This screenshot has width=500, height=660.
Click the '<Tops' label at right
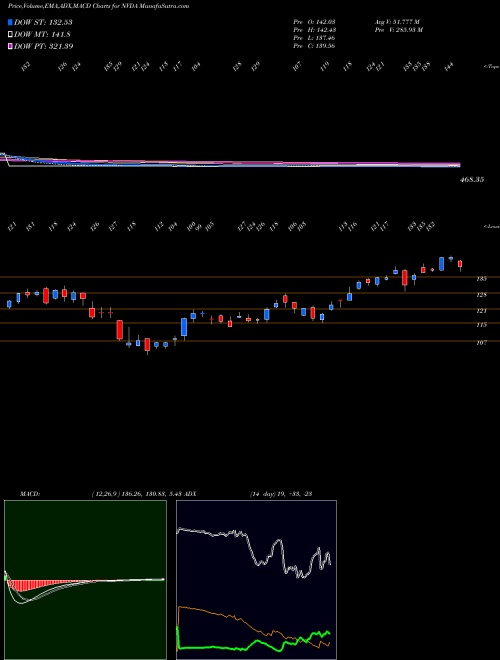pos(491,67)
